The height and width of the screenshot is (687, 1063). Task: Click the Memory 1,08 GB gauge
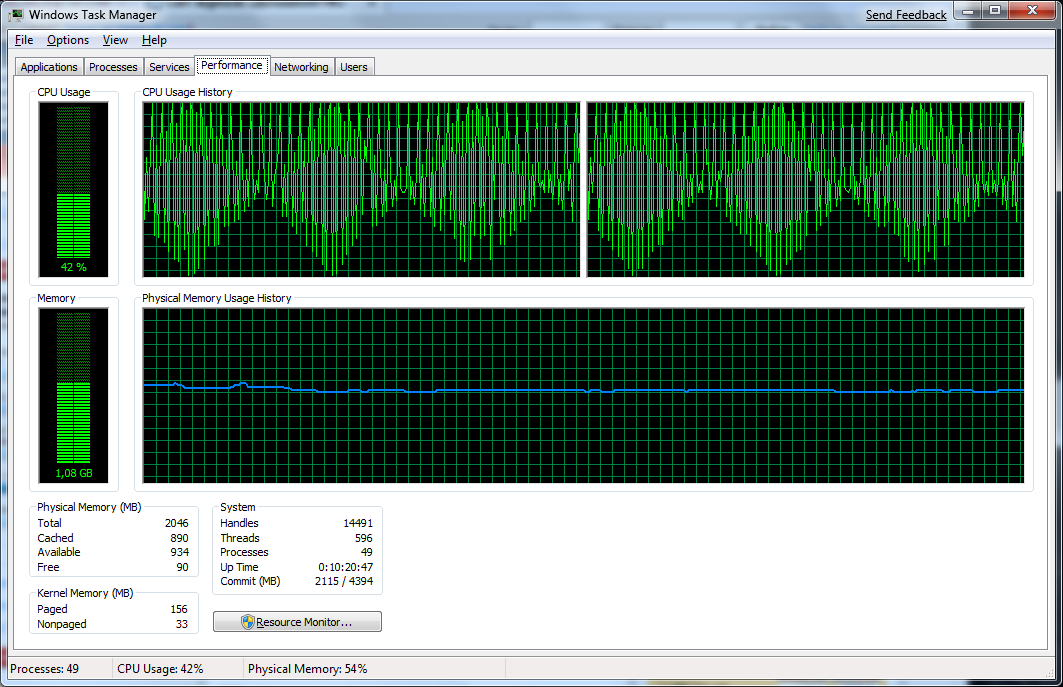tap(73, 395)
